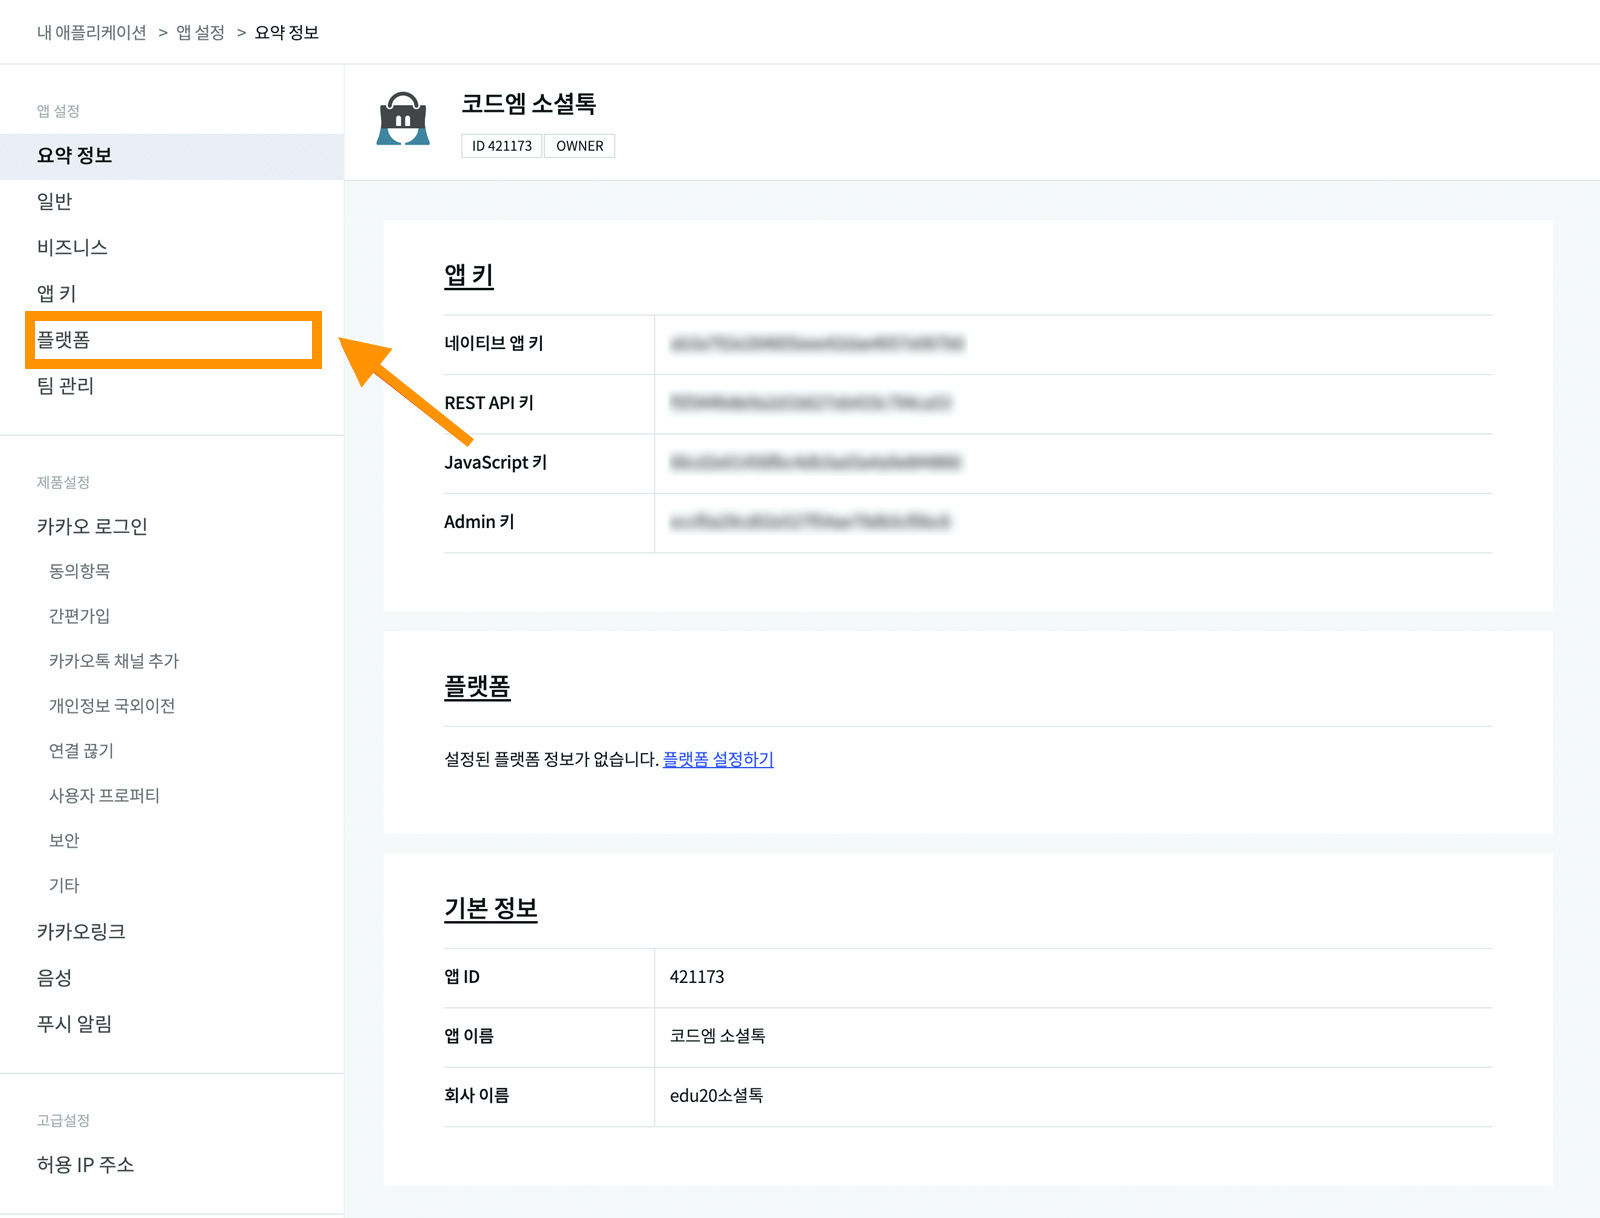
Task: Select 요약 정보 in the breadcrumb
Action: click(x=287, y=33)
